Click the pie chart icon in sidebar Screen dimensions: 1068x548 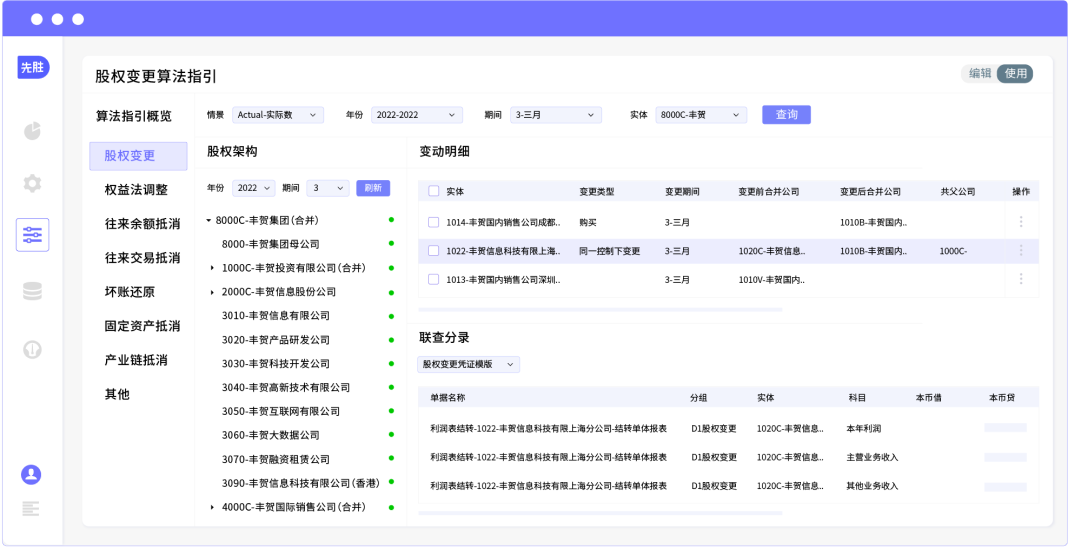point(32,131)
